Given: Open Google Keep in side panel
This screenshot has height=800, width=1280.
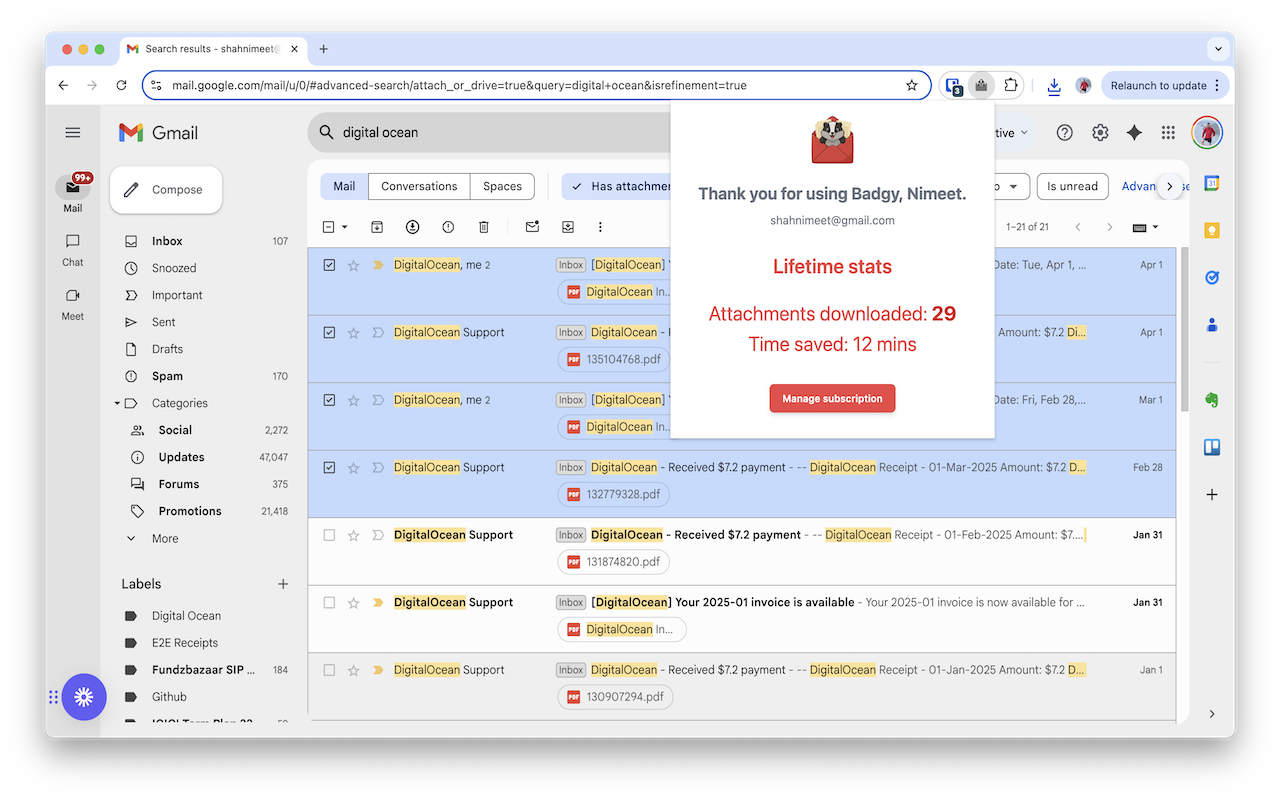Looking at the screenshot, I should click(x=1211, y=230).
